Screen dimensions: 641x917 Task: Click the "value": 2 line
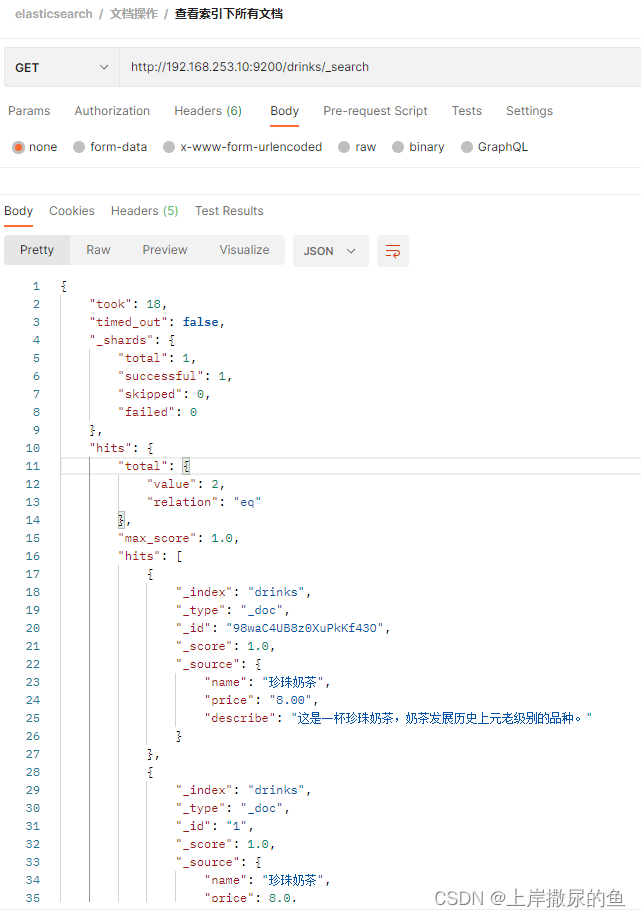pos(185,484)
